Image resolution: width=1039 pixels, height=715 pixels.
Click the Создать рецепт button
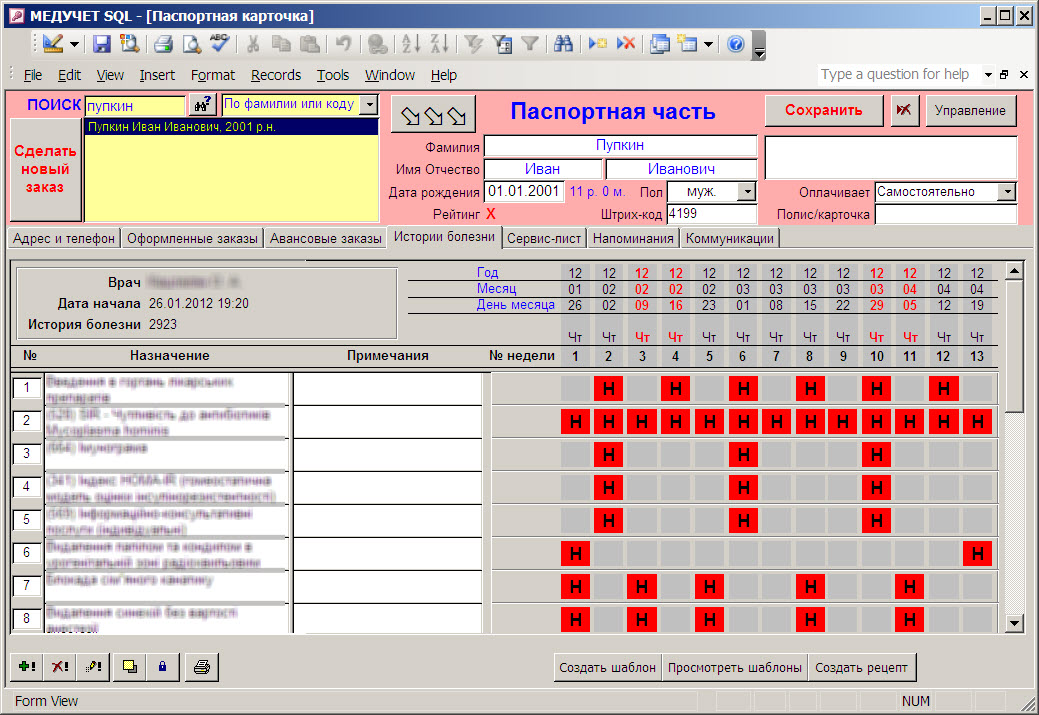click(x=861, y=667)
